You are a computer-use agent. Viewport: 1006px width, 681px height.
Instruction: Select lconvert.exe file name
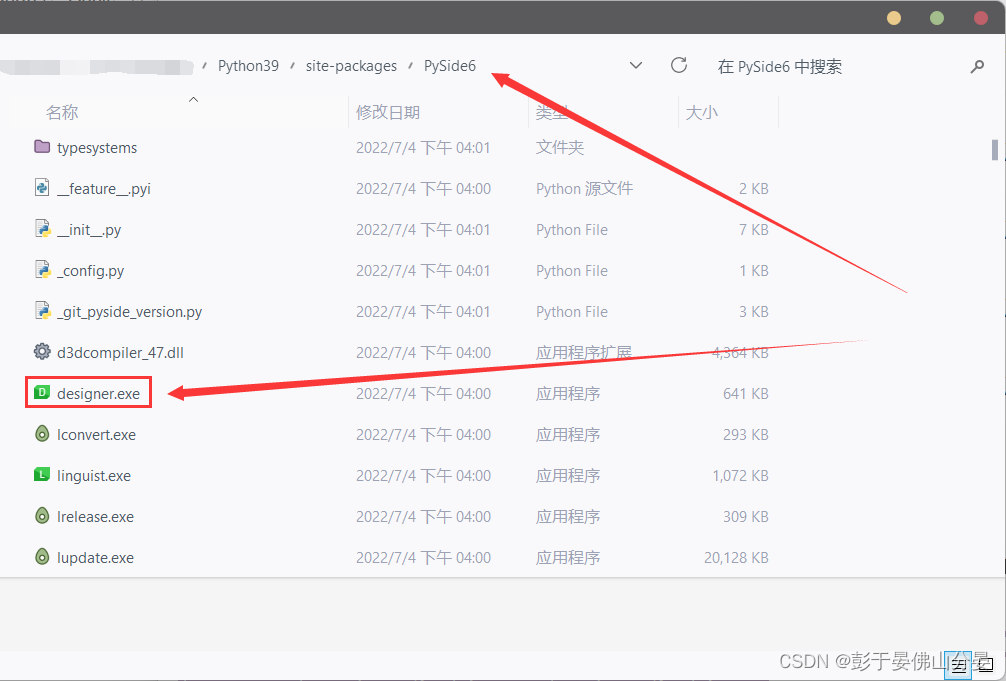96,435
